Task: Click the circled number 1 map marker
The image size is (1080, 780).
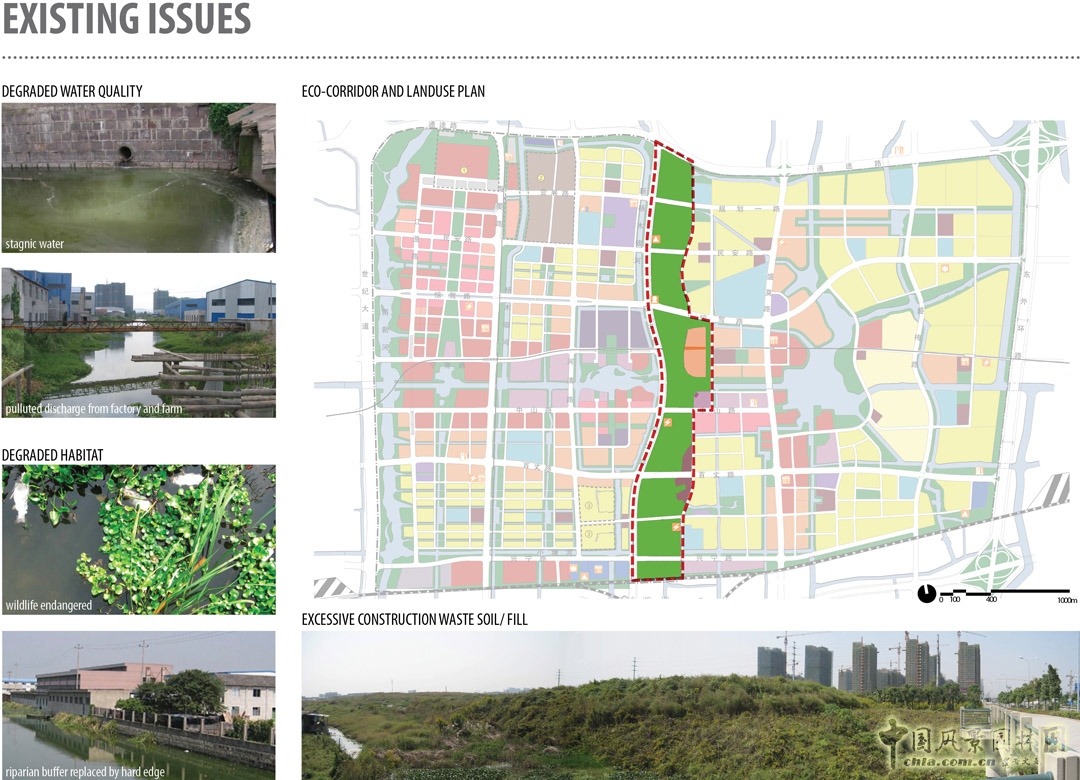Action: point(464,171)
